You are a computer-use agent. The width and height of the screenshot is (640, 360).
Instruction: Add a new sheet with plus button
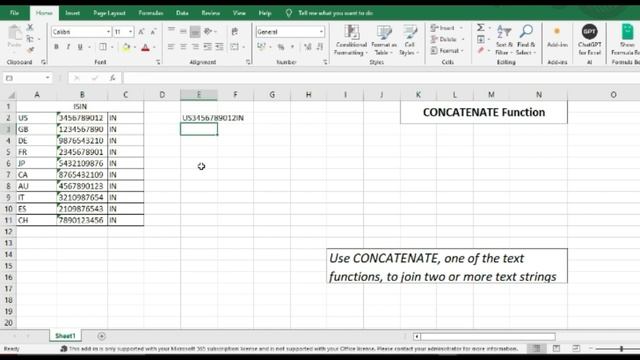[x=102, y=336]
